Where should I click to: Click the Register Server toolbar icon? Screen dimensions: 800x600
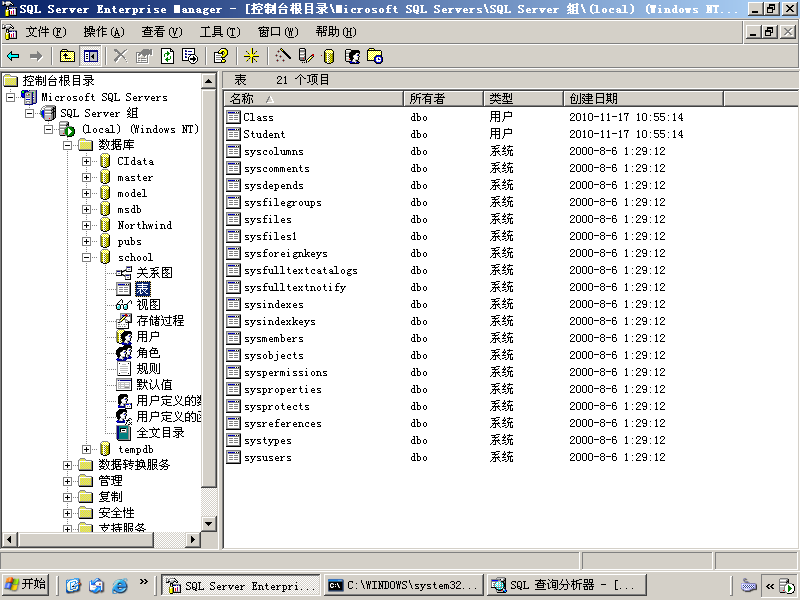(x=306, y=56)
